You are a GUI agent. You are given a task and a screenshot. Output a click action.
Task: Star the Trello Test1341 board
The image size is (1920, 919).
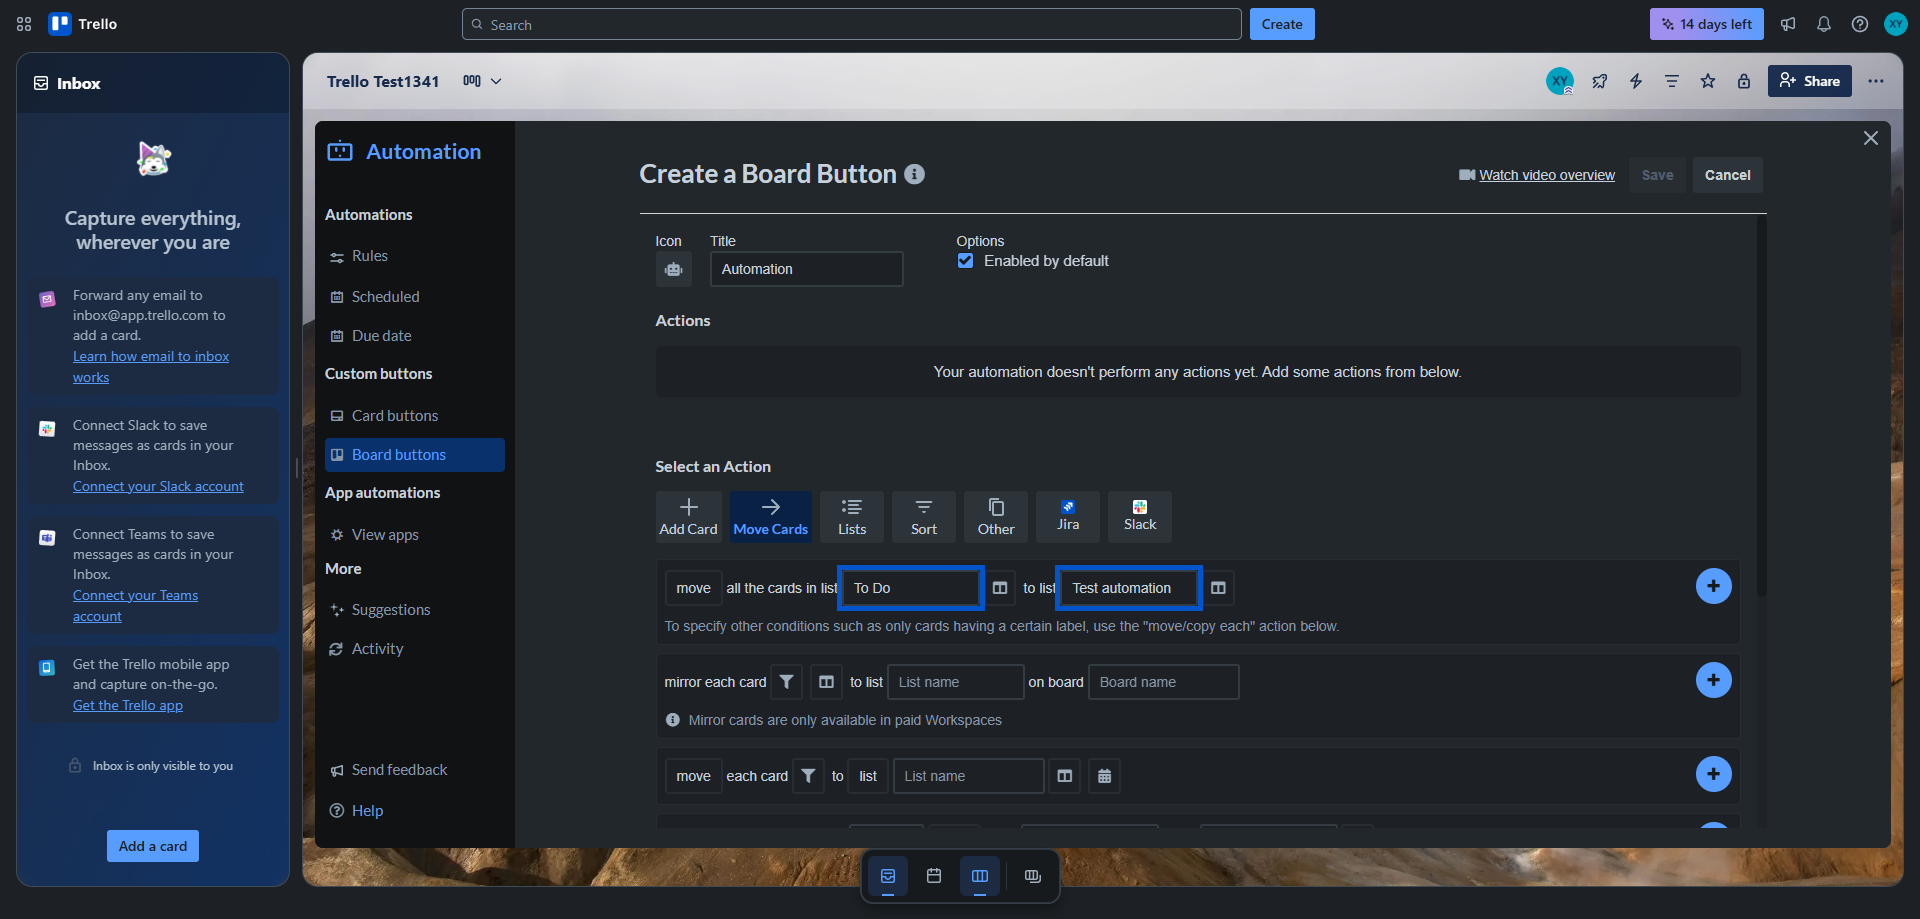click(x=1708, y=81)
